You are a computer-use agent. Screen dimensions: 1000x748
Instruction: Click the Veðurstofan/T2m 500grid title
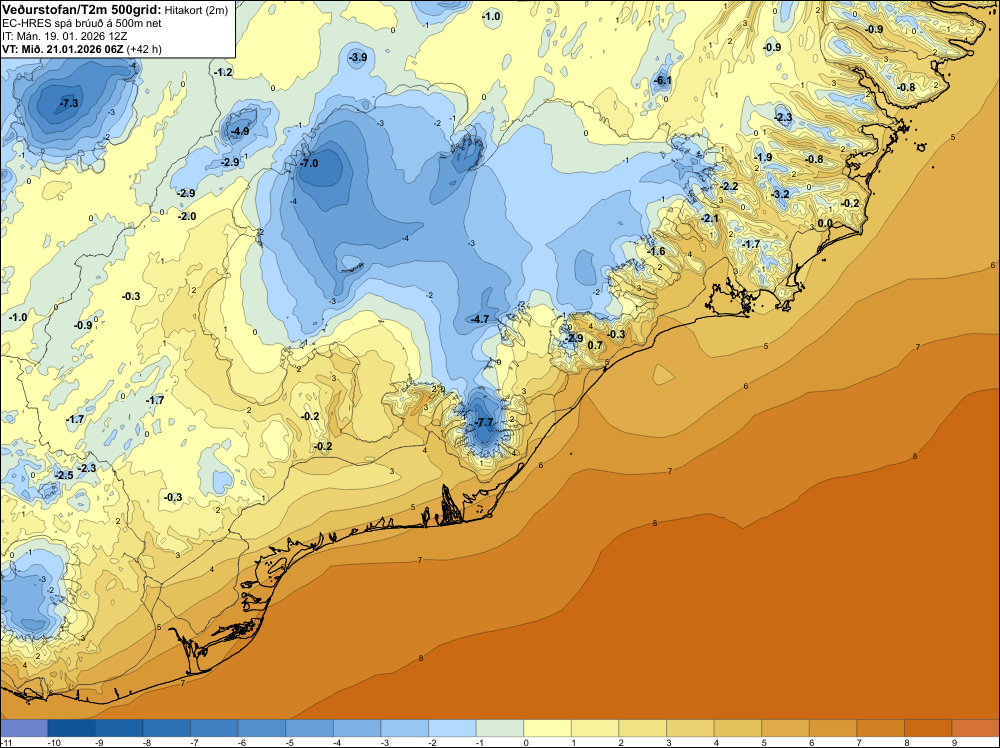pyautogui.click(x=82, y=9)
